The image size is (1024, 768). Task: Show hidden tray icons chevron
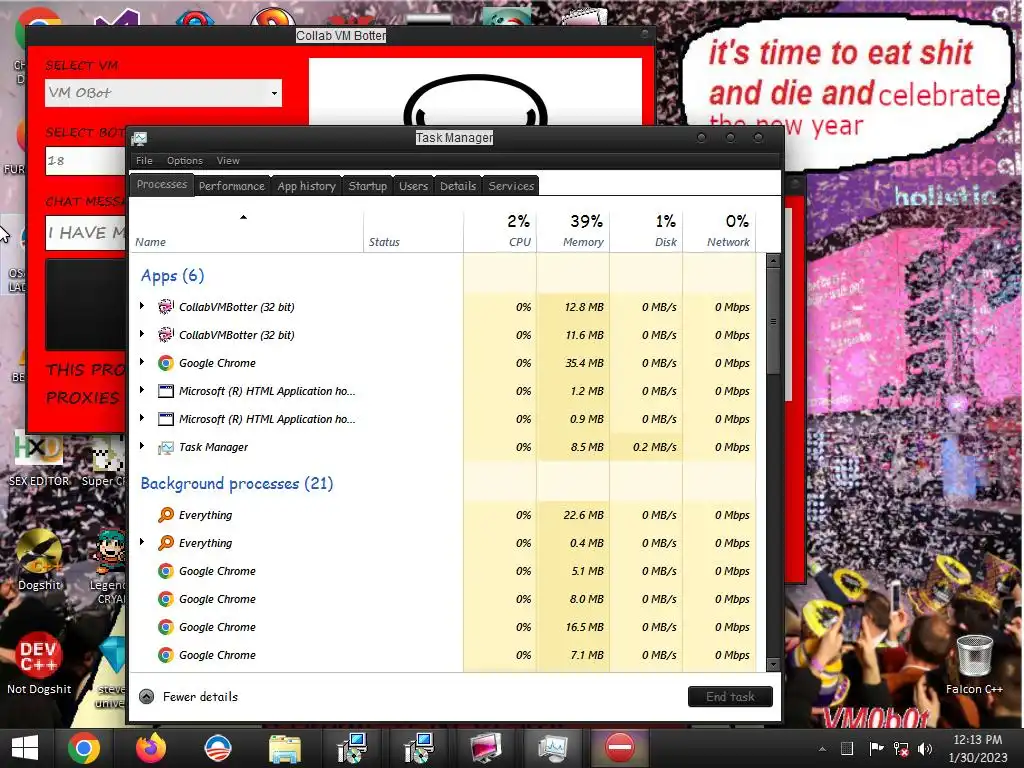pos(822,749)
